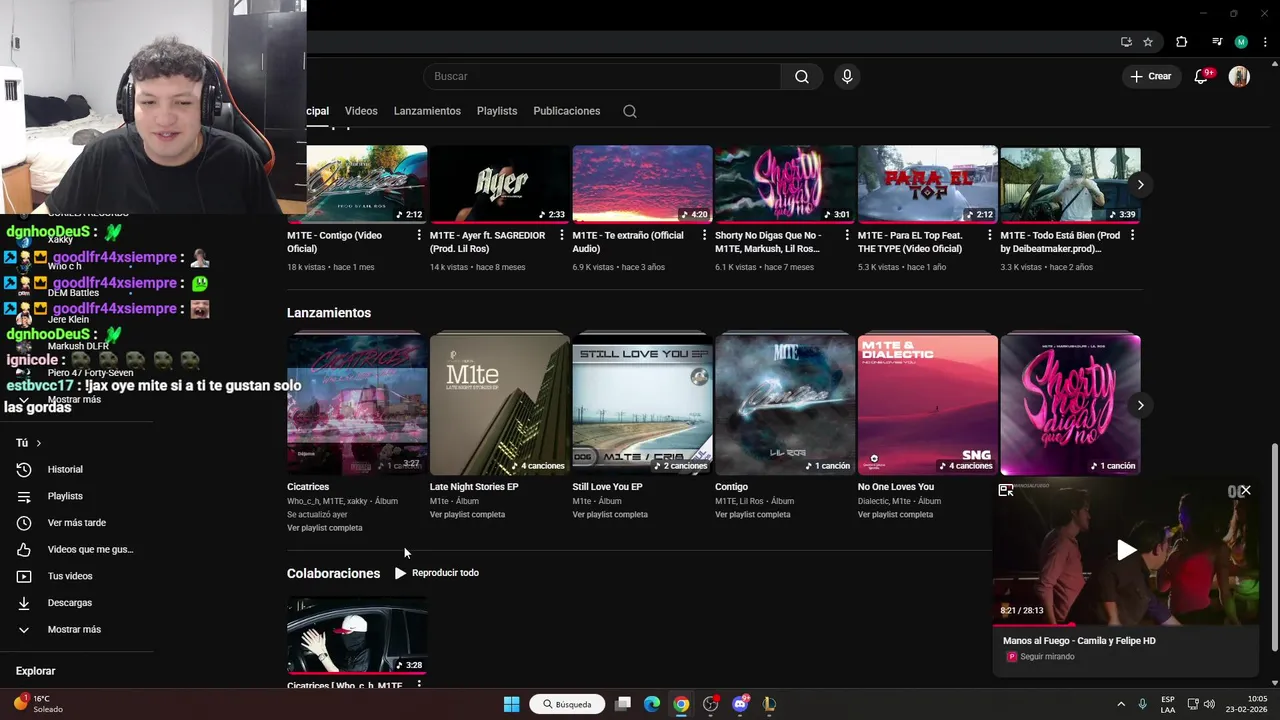Expand the miniplayer to full view

coord(1006,490)
